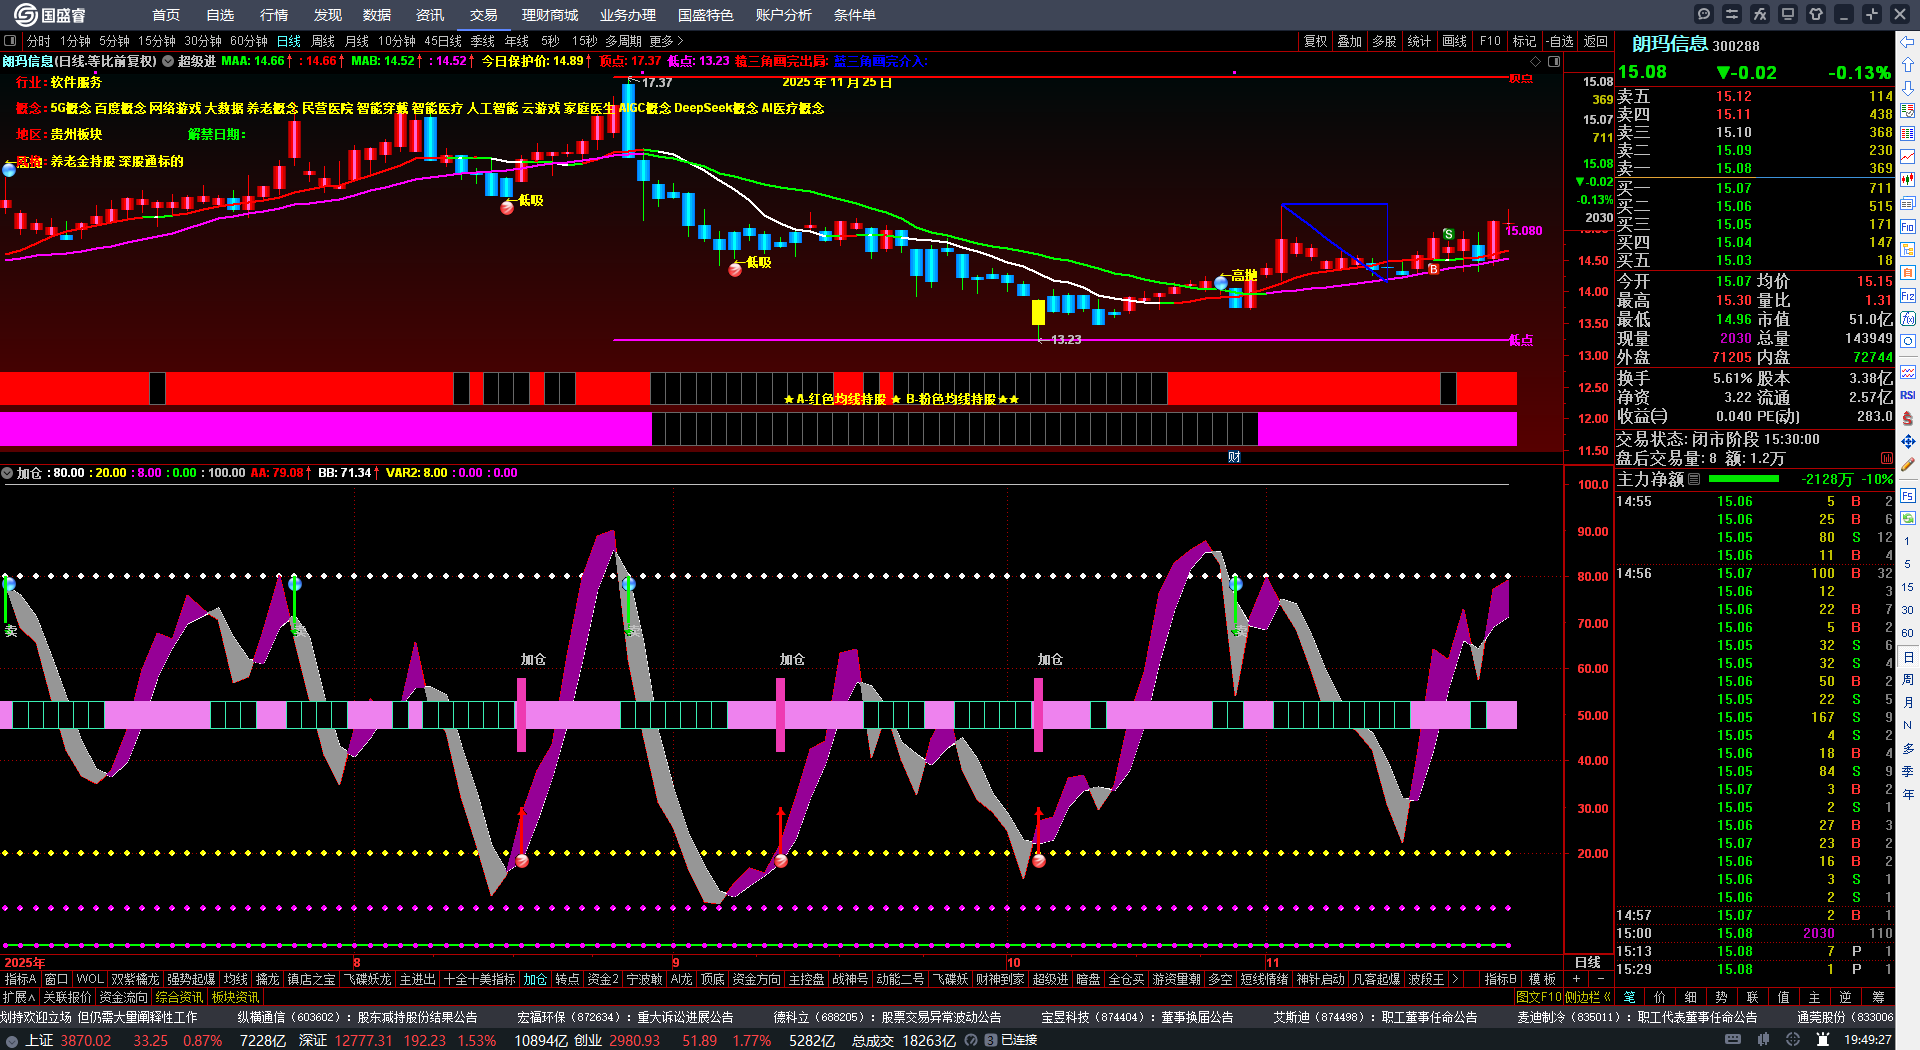Screen dimensions: 1920x1050
Task: Toggle the 标记 mark button
Action: point(1524,41)
